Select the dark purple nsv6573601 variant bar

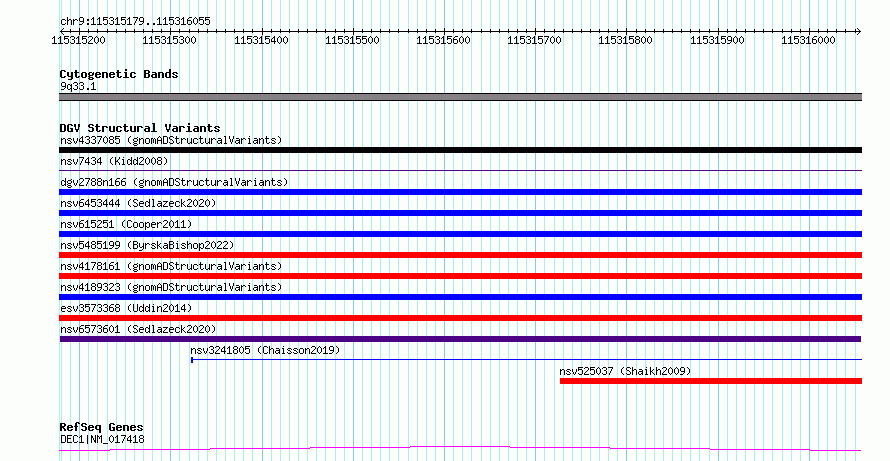[460, 339]
